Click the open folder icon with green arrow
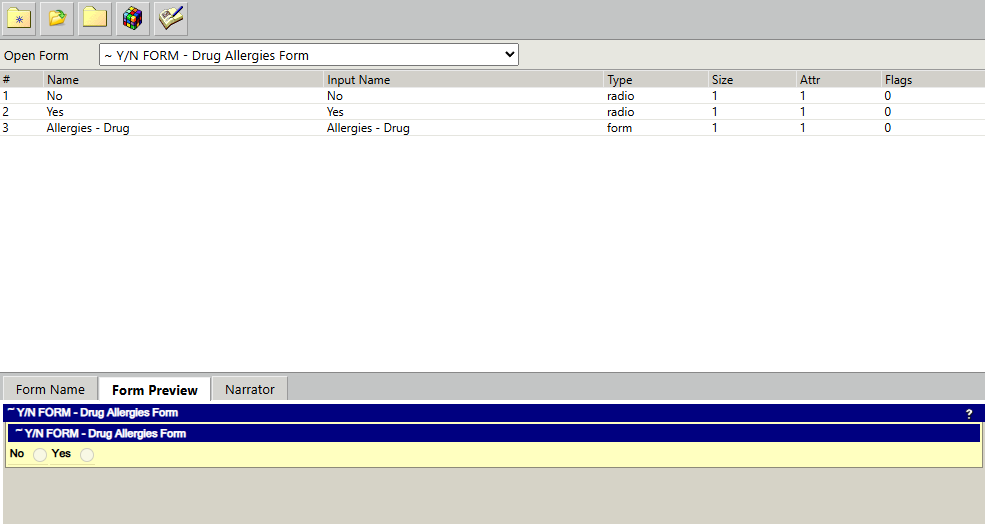 [x=57, y=18]
